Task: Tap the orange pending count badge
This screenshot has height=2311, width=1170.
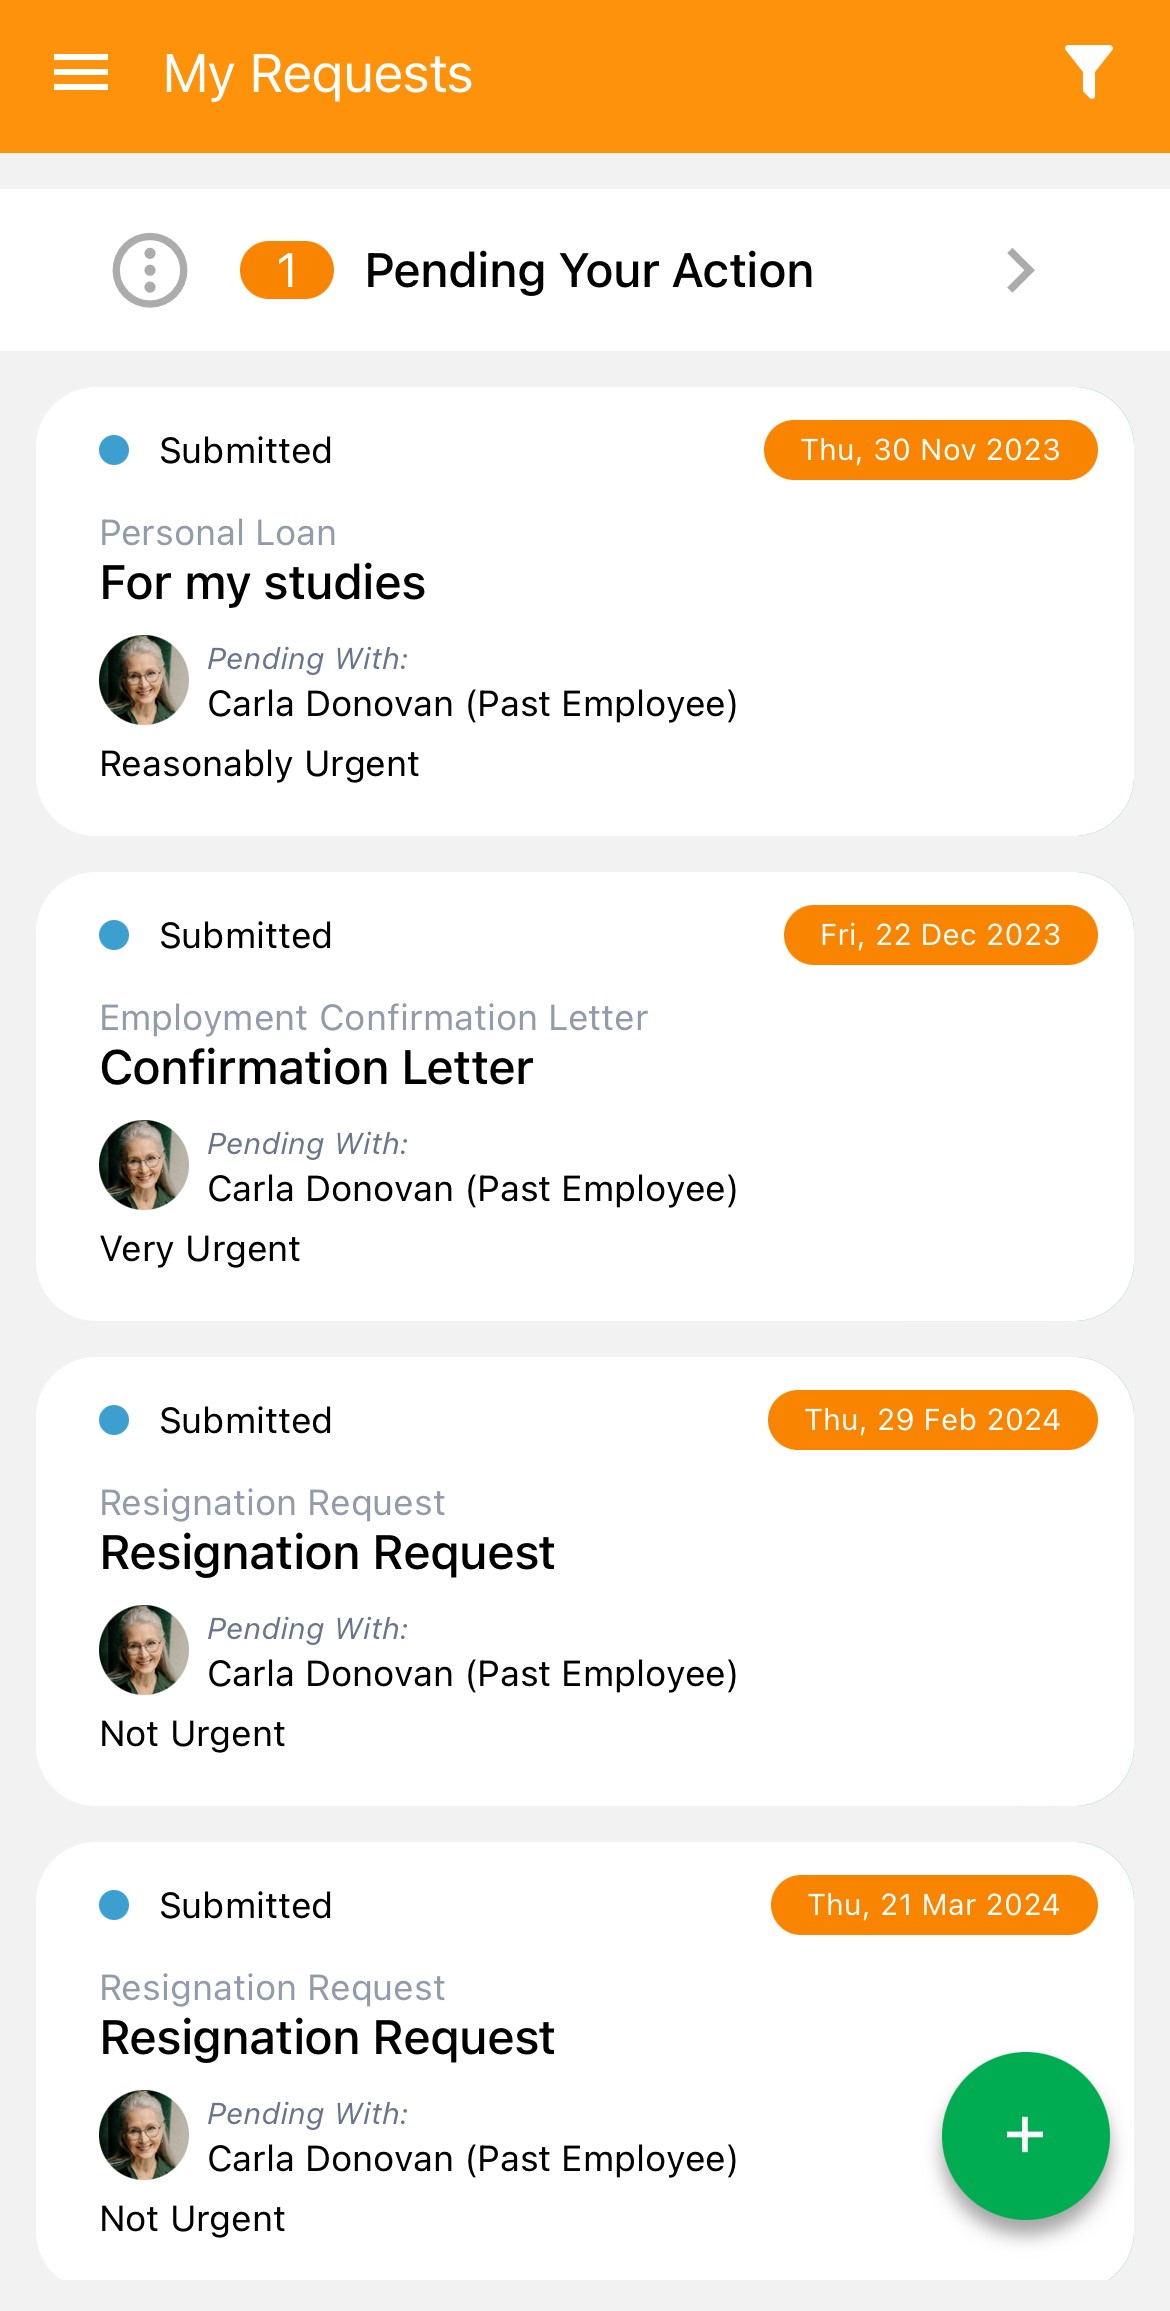Action: pos(287,270)
